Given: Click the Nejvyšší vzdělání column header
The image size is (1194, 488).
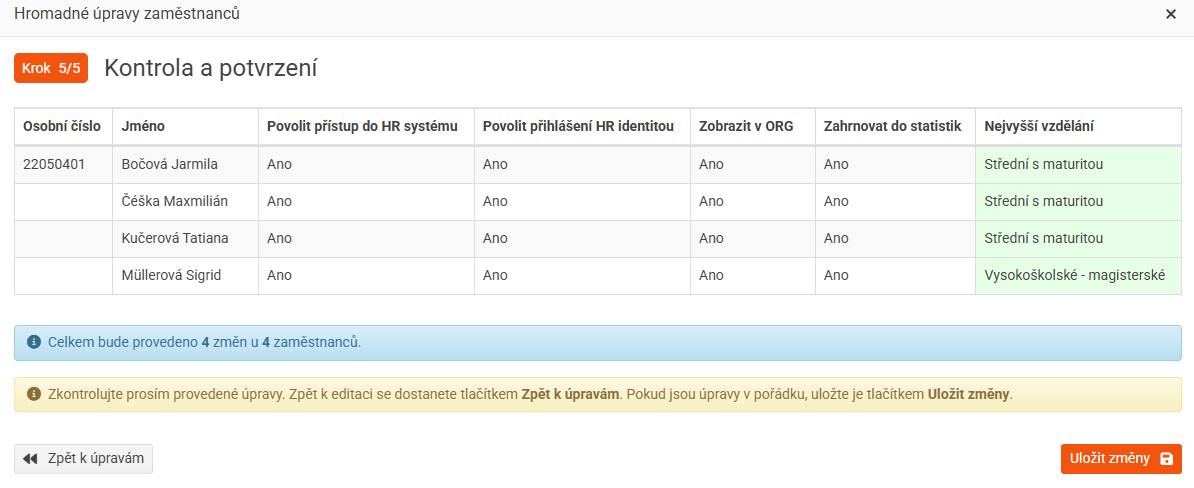Looking at the screenshot, I should (1039, 126).
